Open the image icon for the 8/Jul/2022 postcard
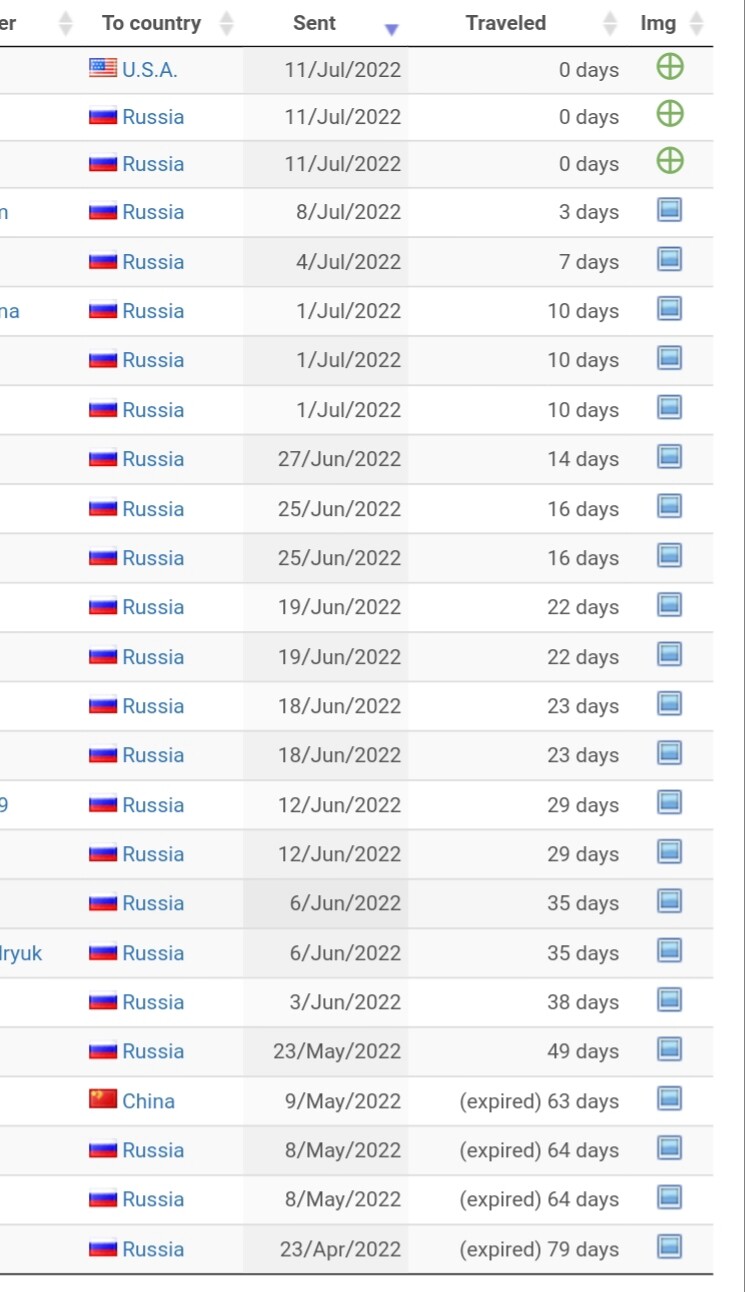This screenshot has width=745, height=1292. [670, 210]
